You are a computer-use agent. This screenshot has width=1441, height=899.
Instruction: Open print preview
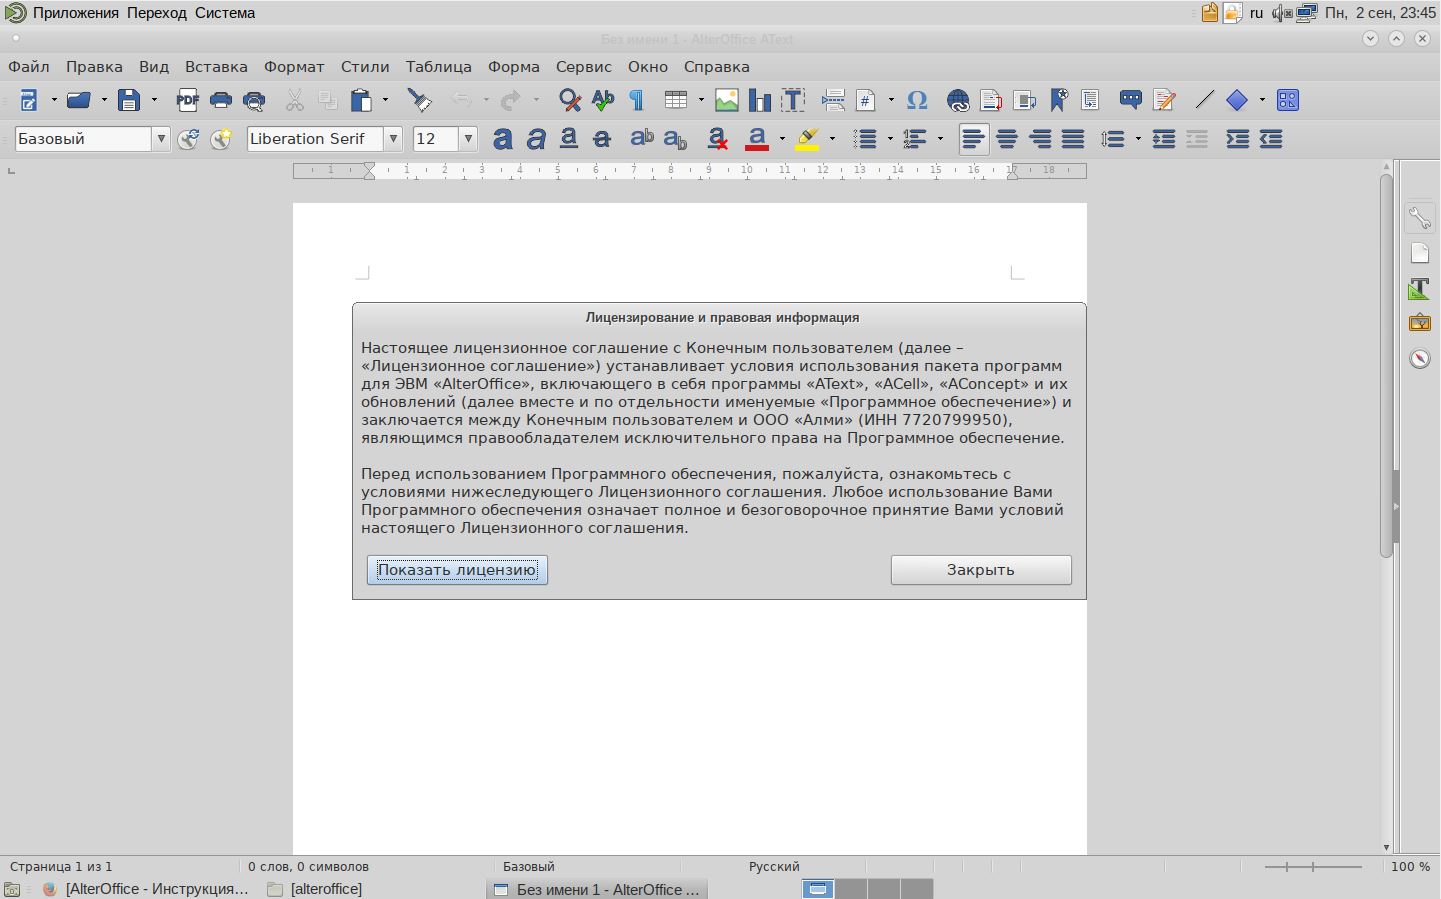[x=255, y=100]
